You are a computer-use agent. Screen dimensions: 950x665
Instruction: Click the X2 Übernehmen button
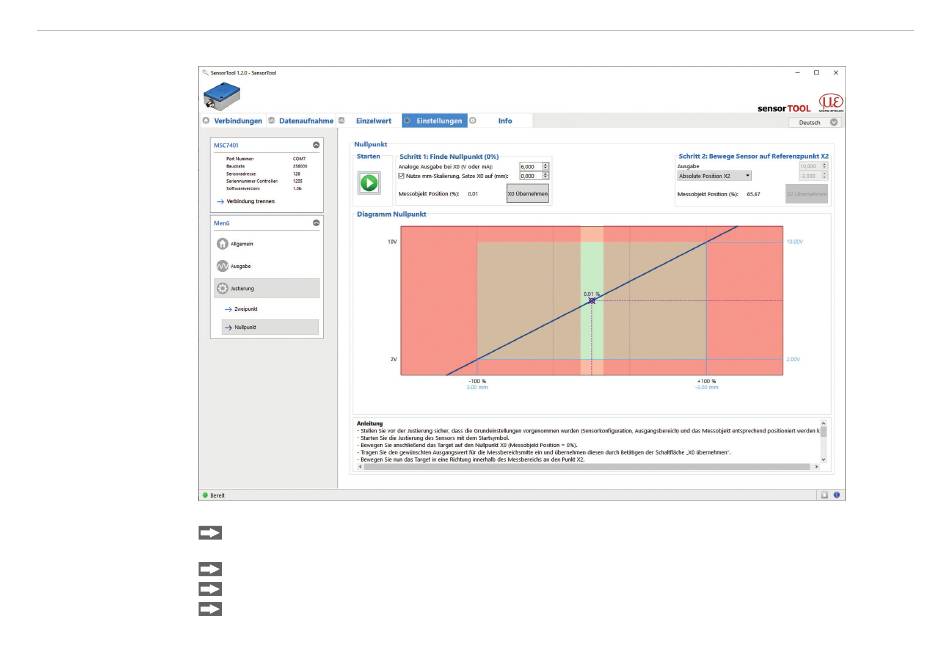click(806, 194)
